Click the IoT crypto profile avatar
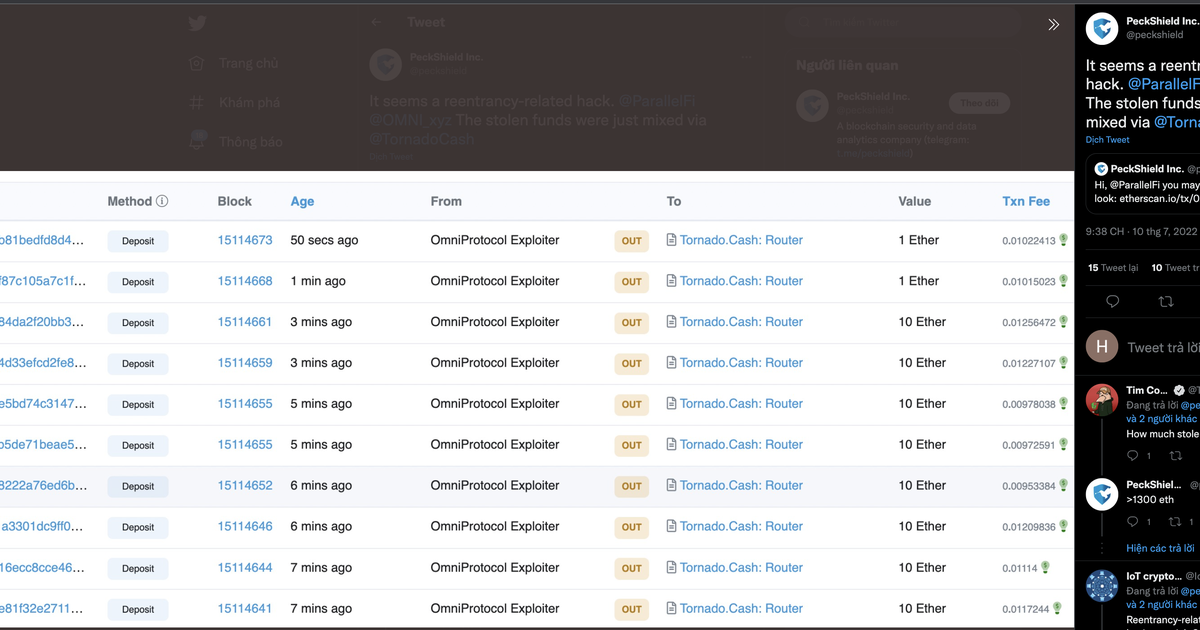The image size is (1200, 630). [1102, 585]
